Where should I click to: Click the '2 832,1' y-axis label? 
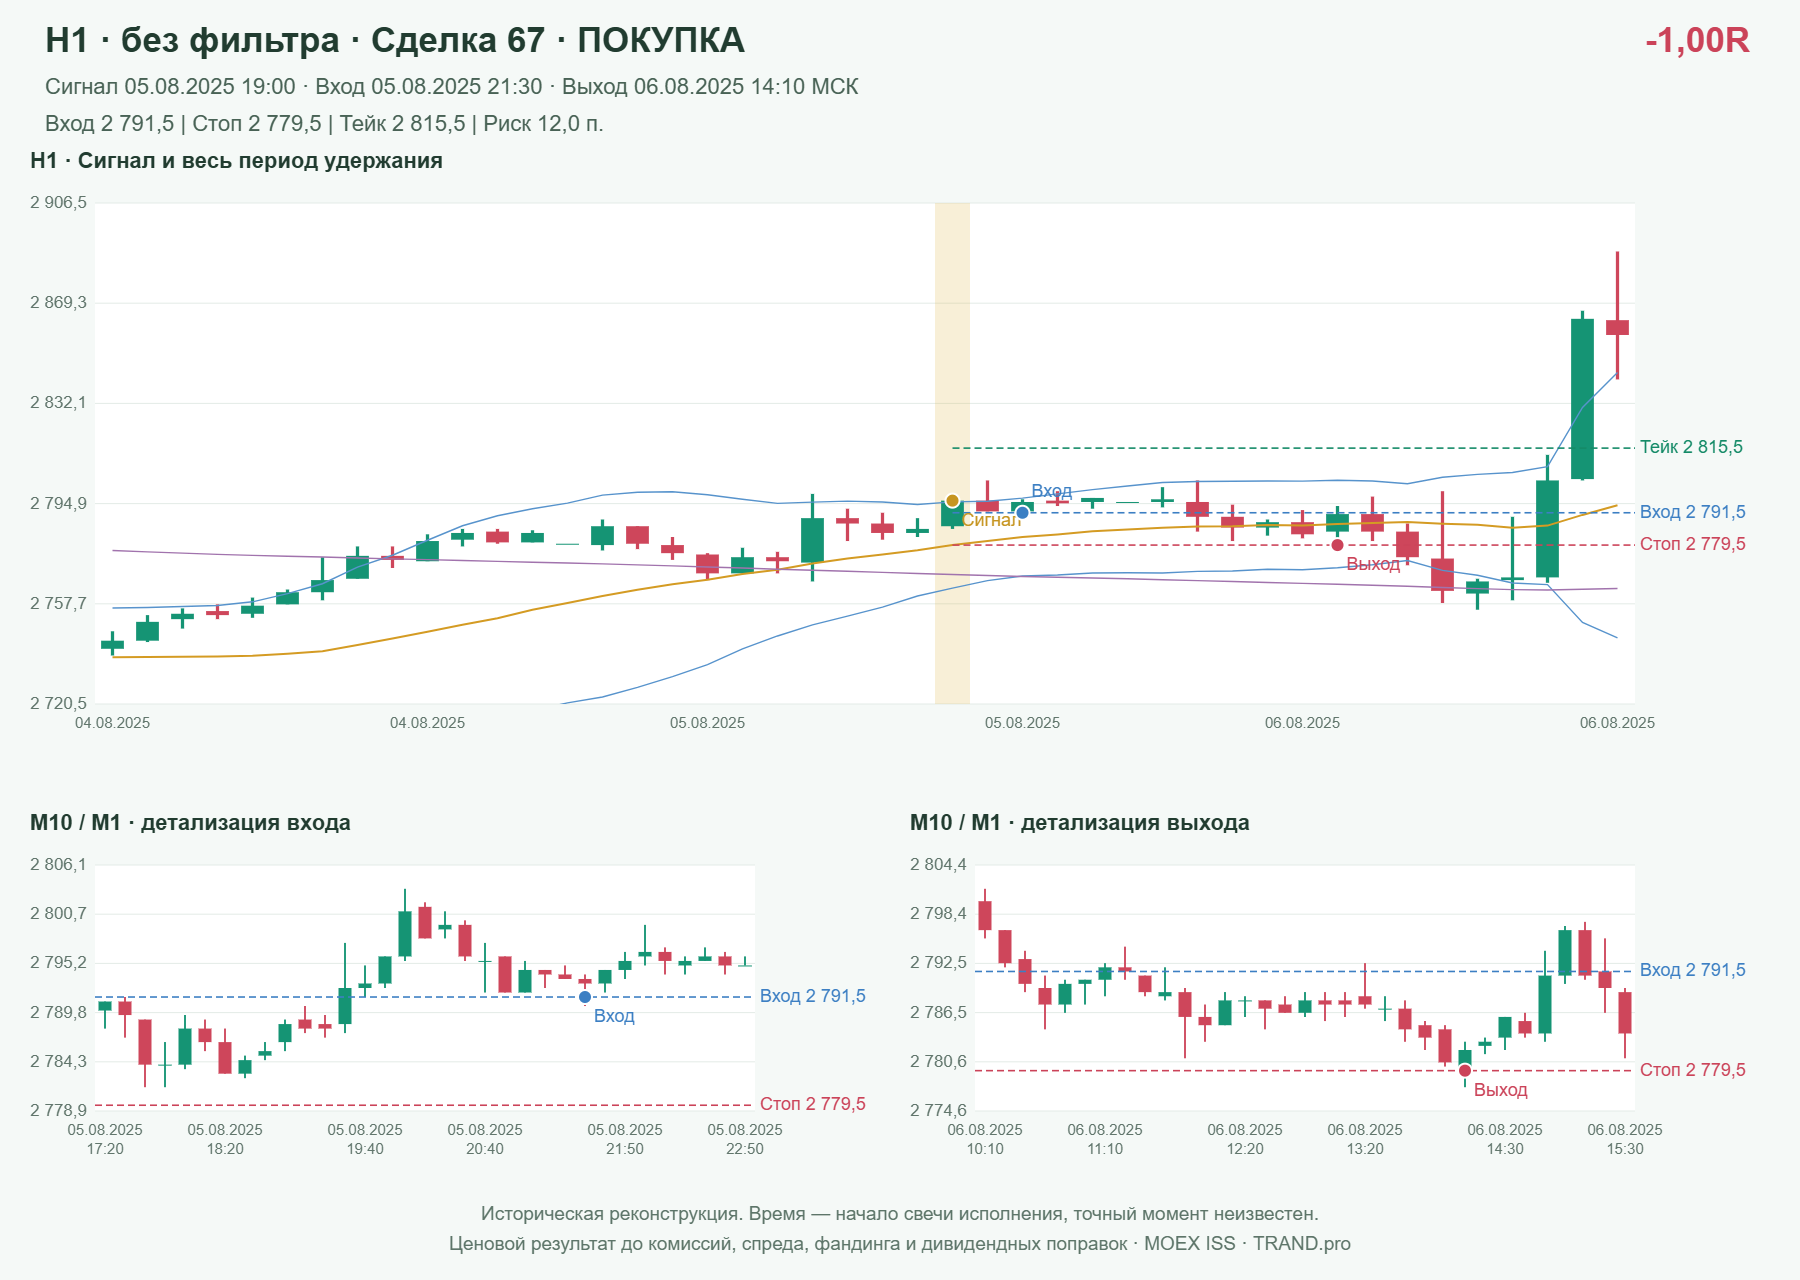[x=58, y=403]
